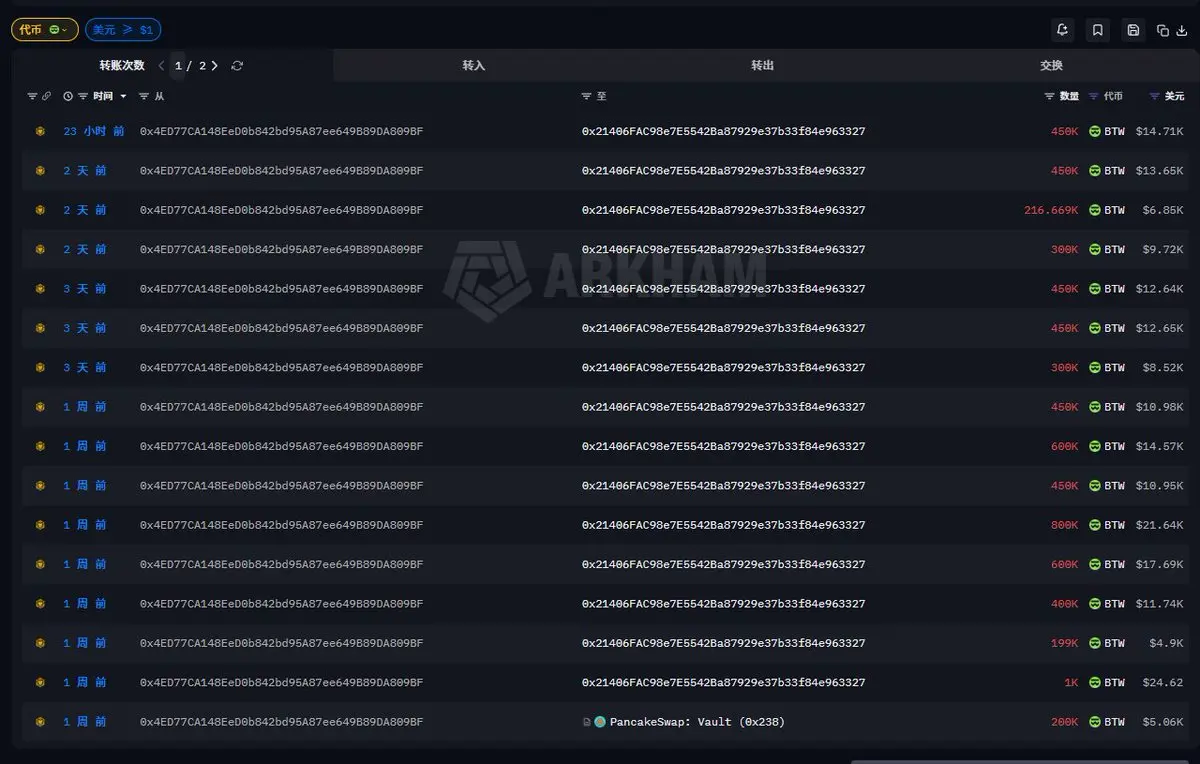Sort by the 数量 column header
Viewport: 1200px width, 764px height.
point(1069,96)
